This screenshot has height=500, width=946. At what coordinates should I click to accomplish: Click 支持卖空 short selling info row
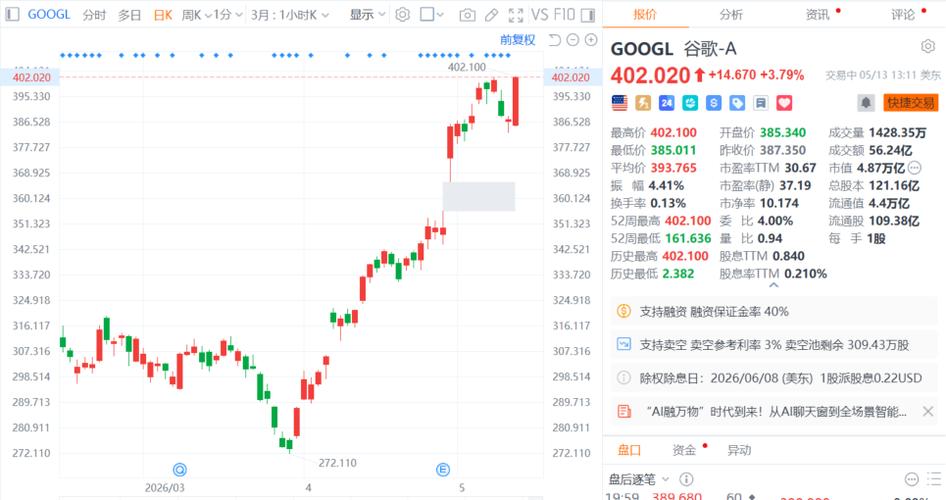[x=774, y=344]
